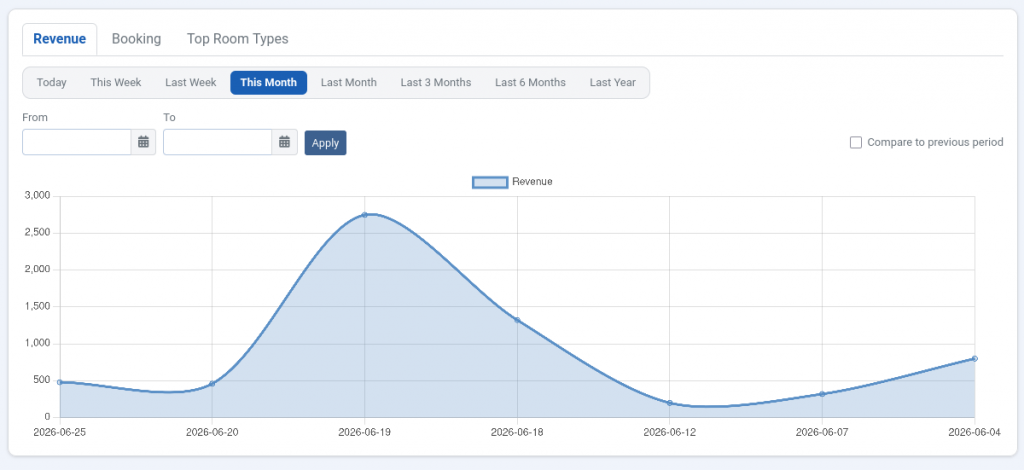Open the From date calendar icon
The width and height of the screenshot is (1024, 470).
(x=144, y=142)
